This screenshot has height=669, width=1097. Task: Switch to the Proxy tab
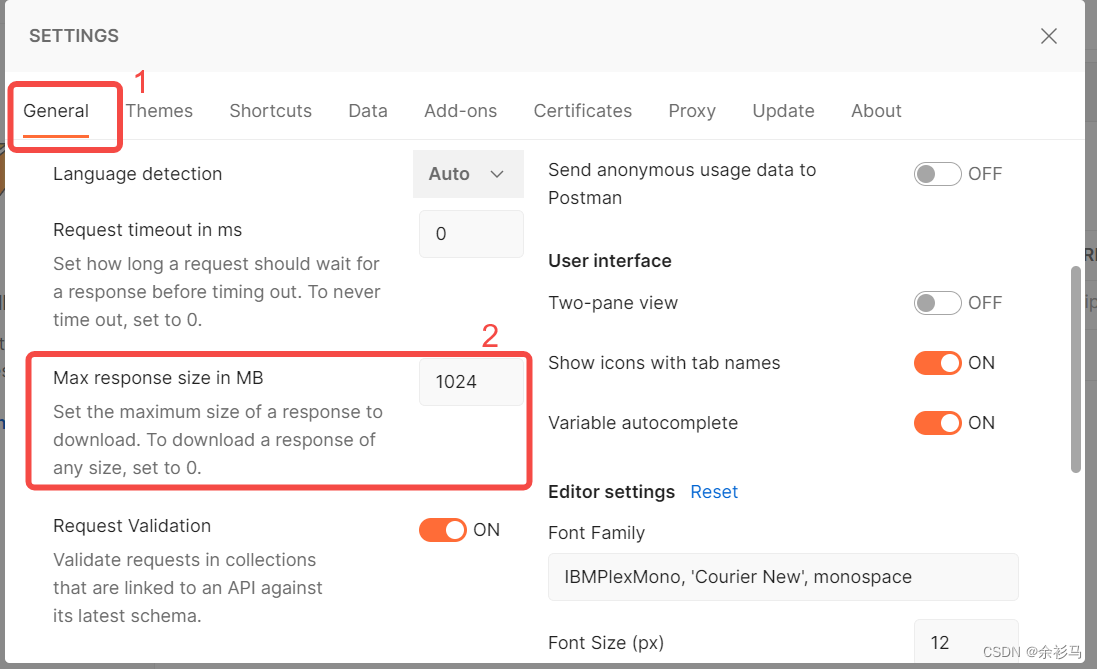pyautogui.click(x=692, y=111)
